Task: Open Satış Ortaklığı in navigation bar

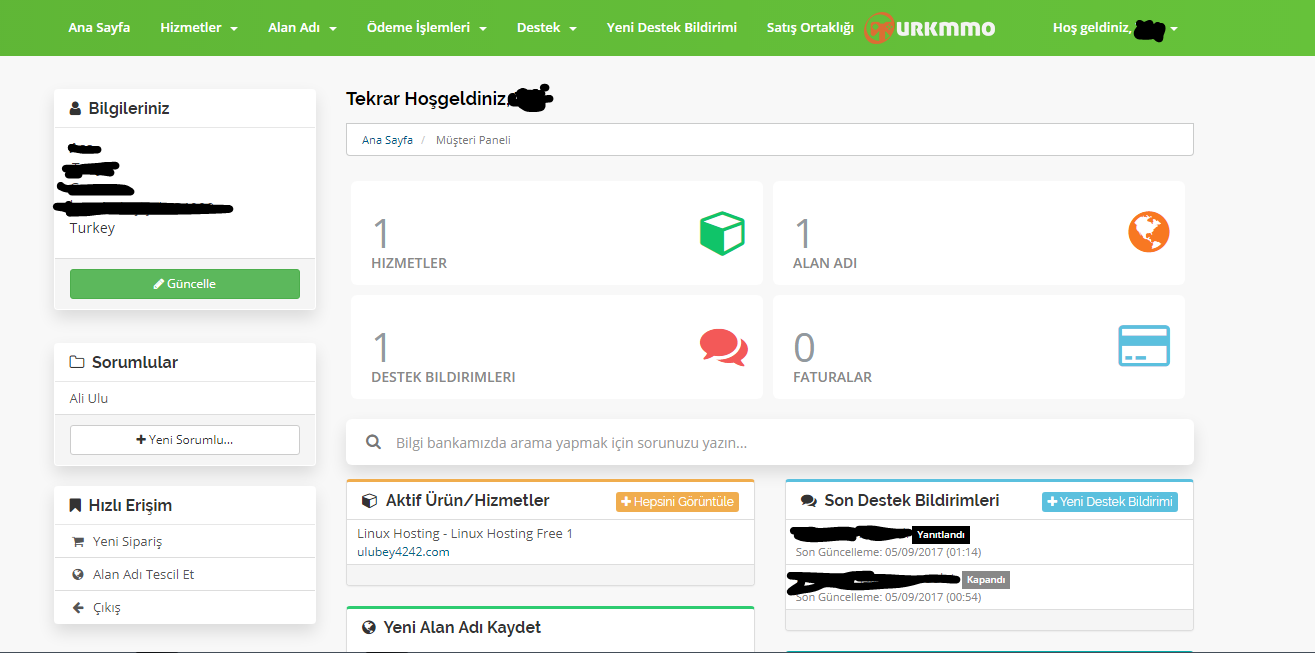Action: 810,28
